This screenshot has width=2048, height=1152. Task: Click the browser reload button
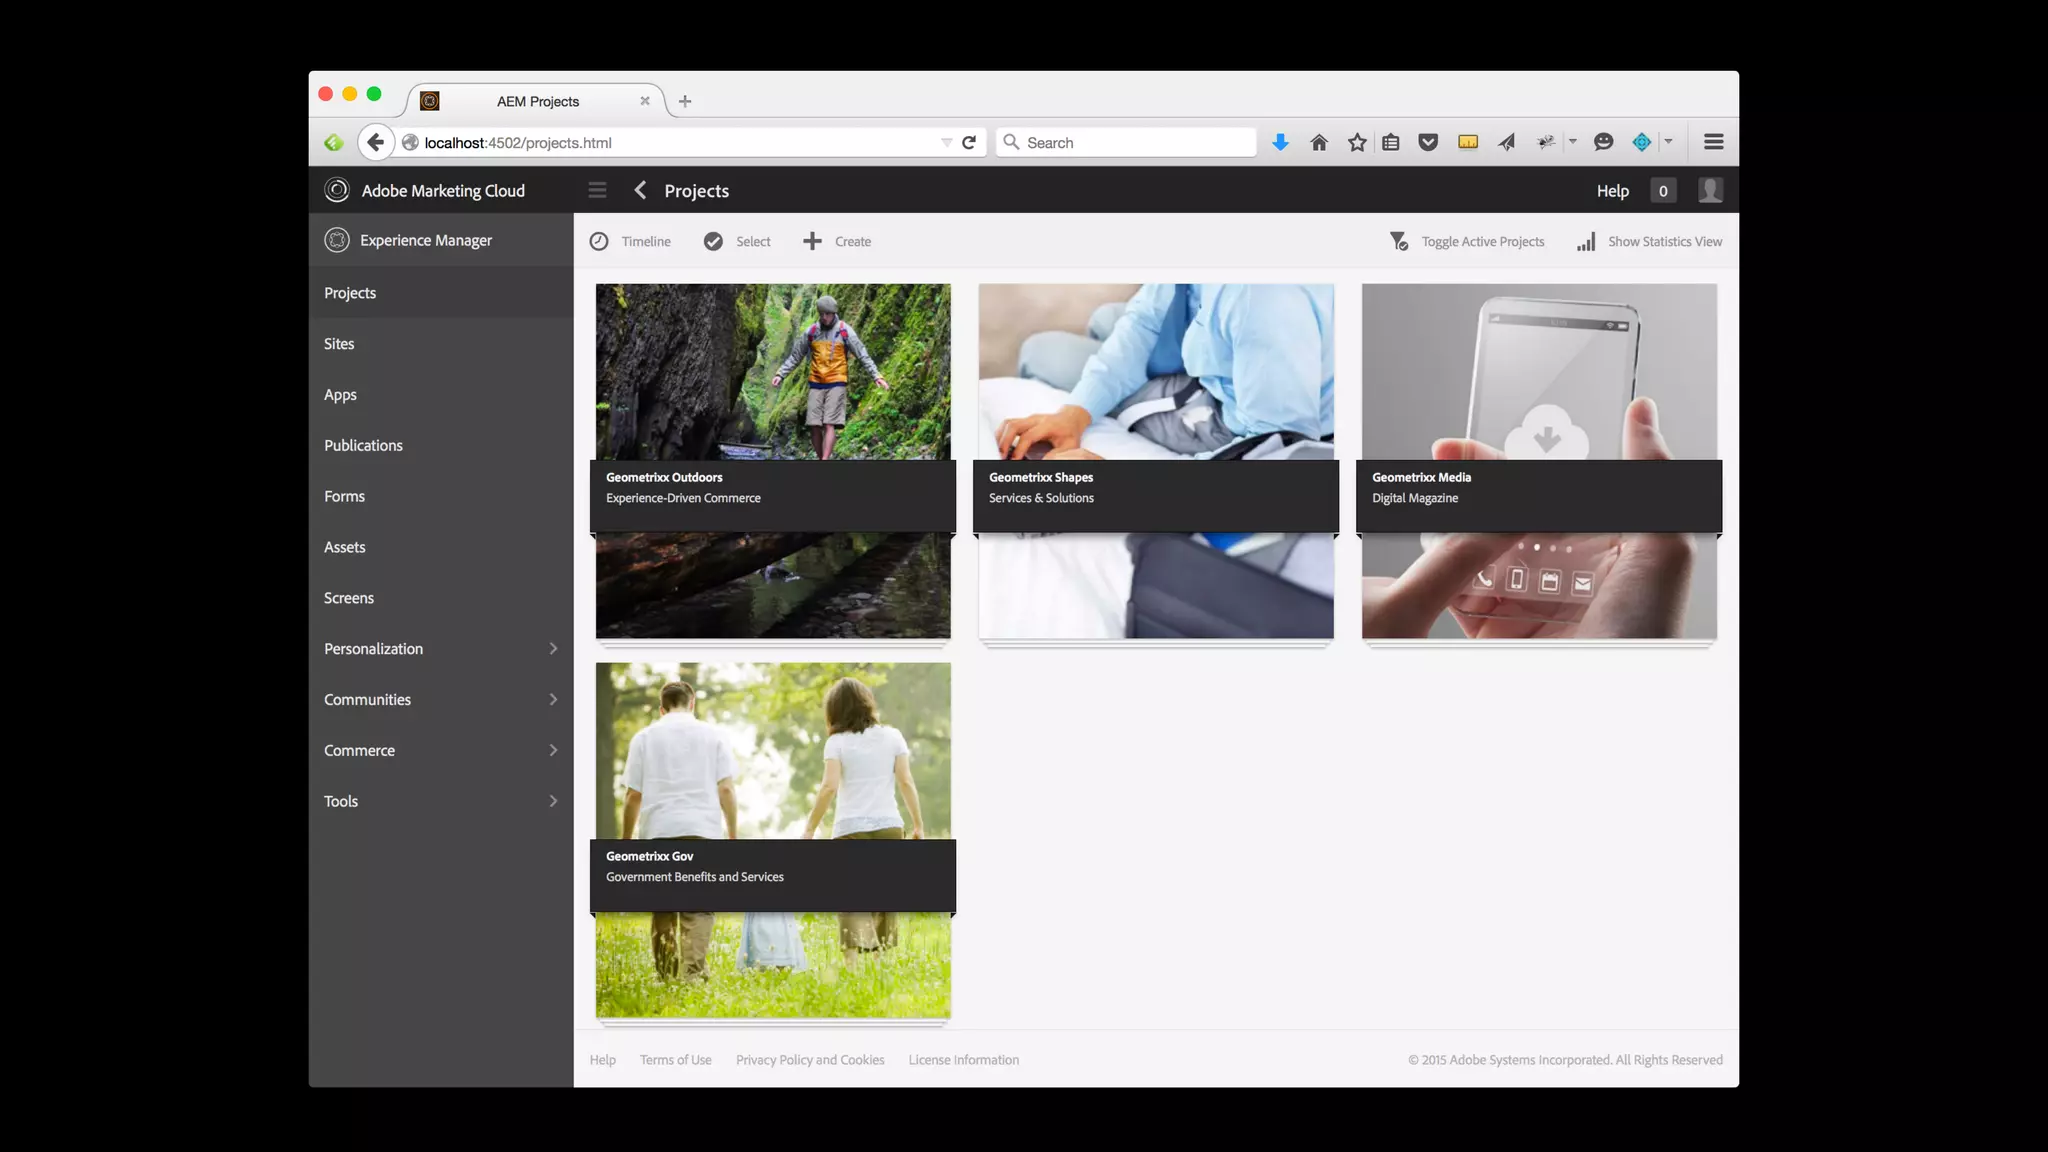[x=968, y=142]
